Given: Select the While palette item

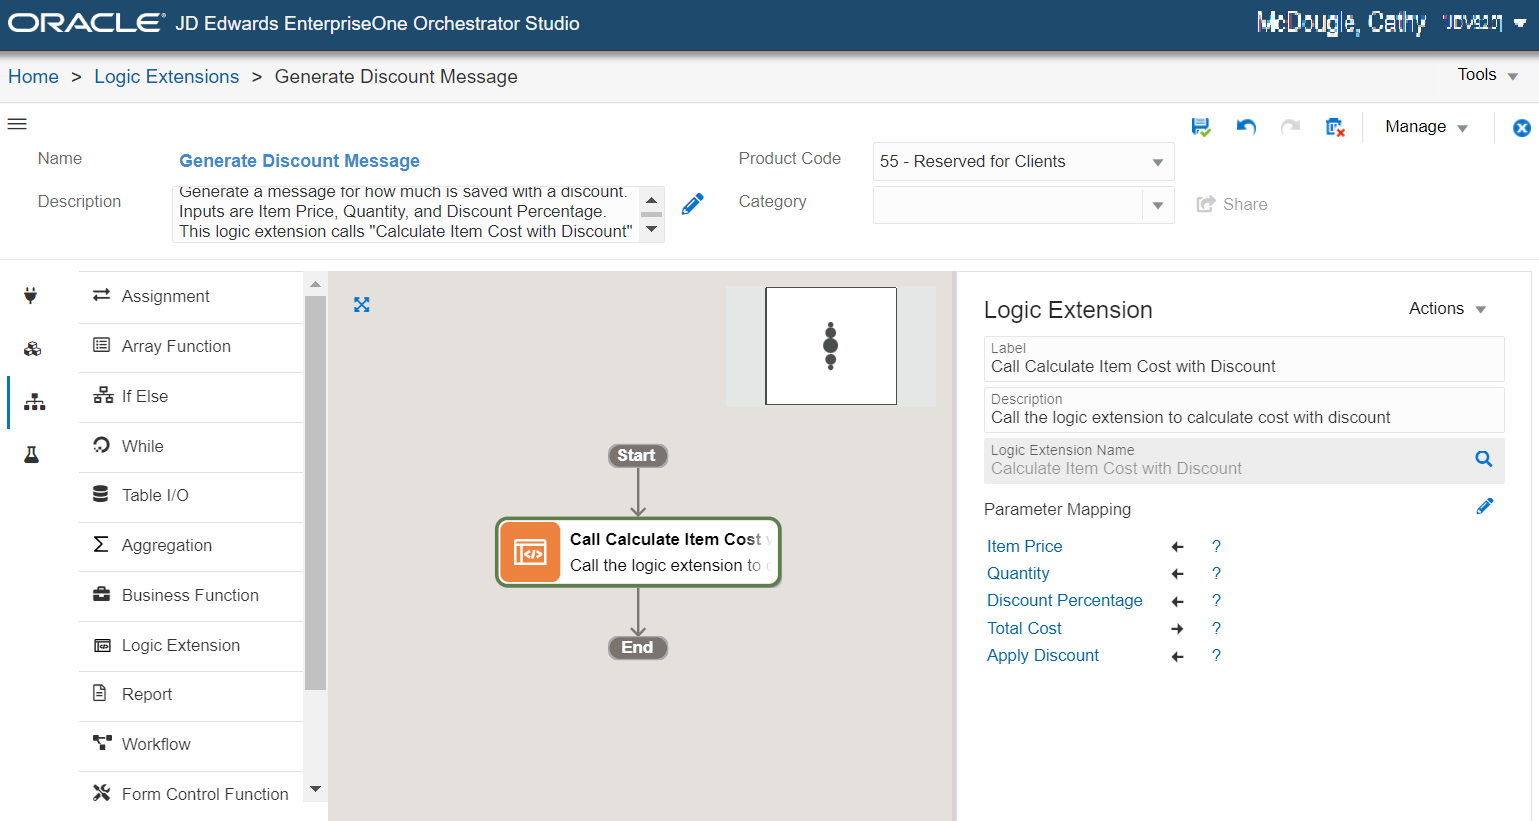Looking at the screenshot, I should coord(191,446).
